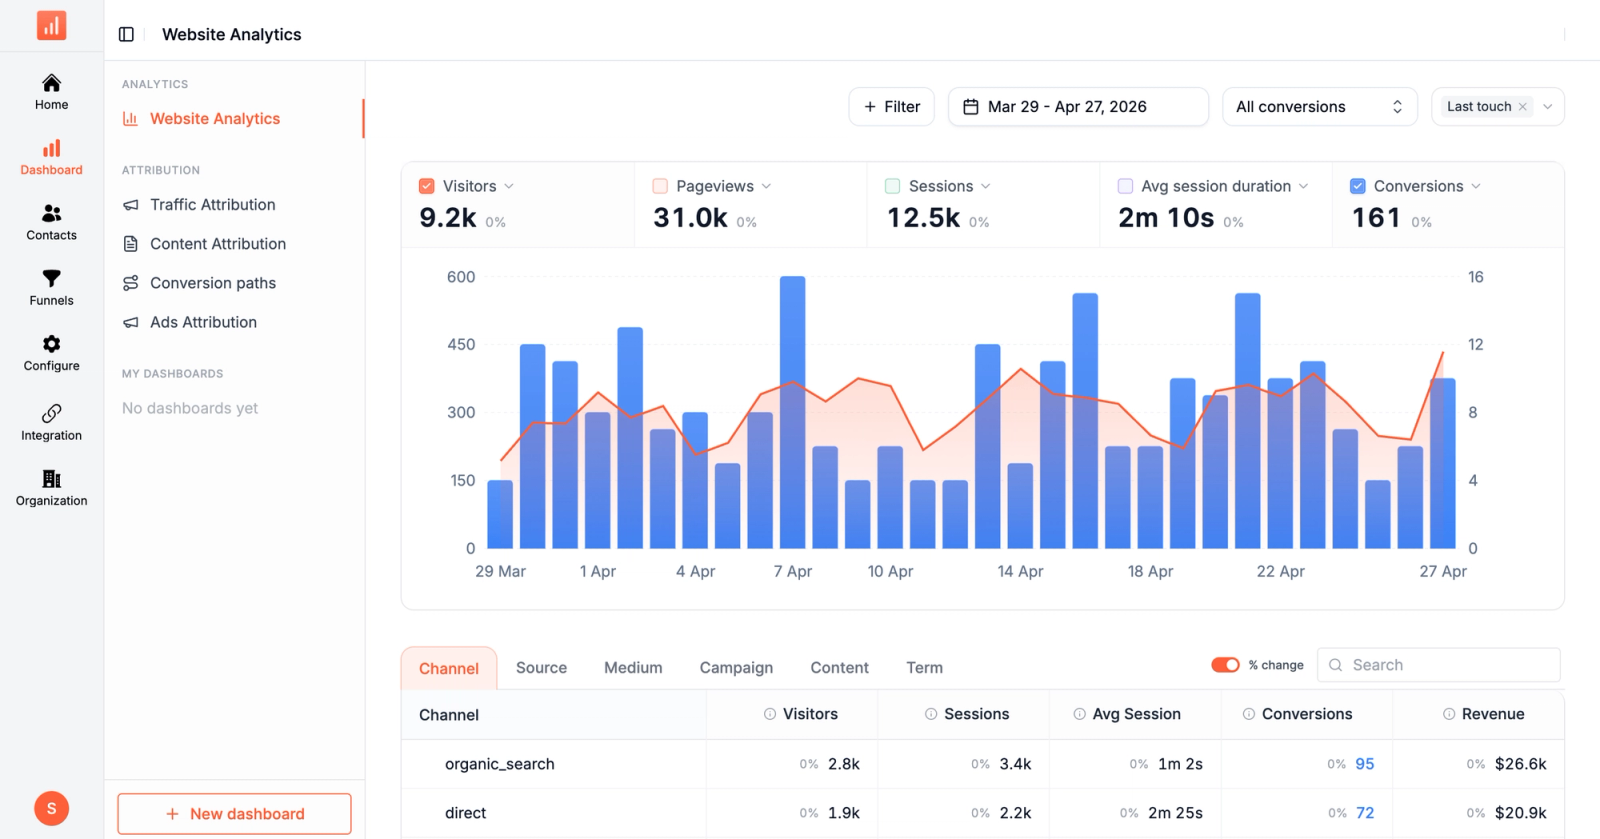The width and height of the screenshot is (1600, 839).
Task: Switch to the Source tab
Action: pyautogui.click(x=541, y=668)
